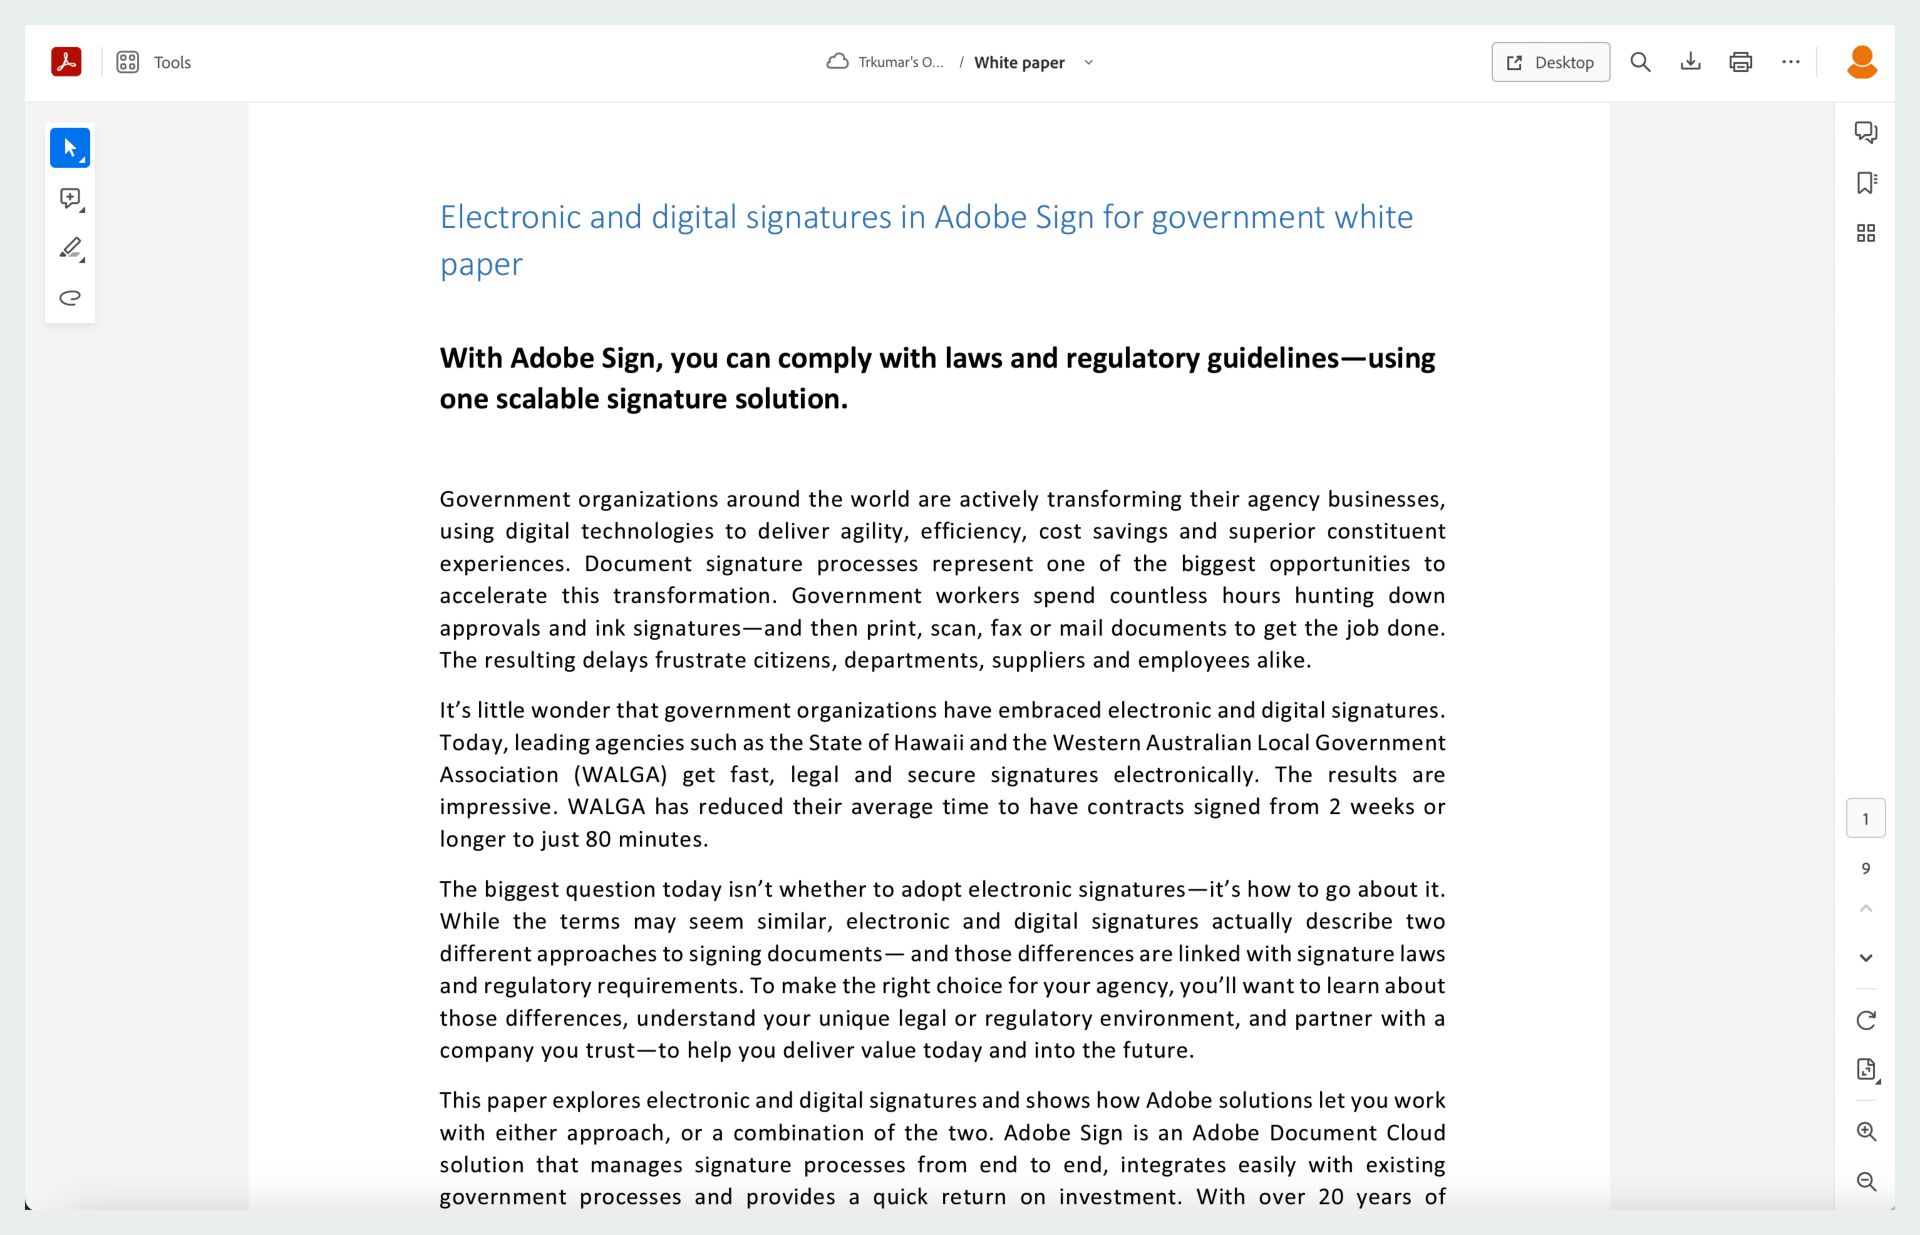Click the more options ellipsis menu
Viewport: 1920px width, 1235px height.
(1791, 62)
